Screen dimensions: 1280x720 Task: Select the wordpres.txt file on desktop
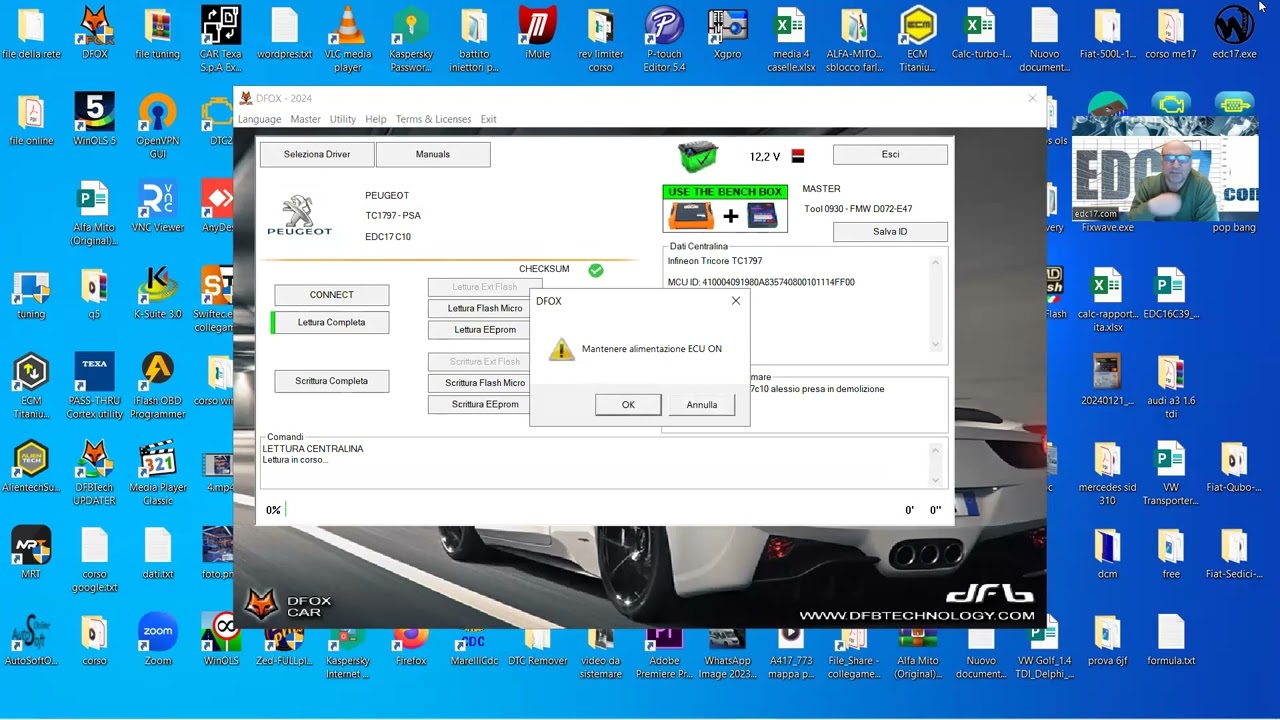[x=285, y=33]
